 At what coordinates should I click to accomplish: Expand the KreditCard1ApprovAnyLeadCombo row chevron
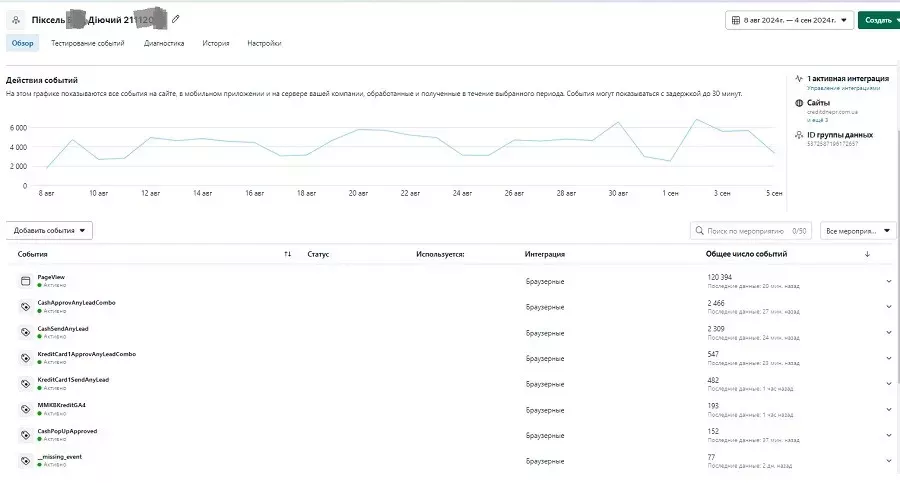click(x=889, y=358)
